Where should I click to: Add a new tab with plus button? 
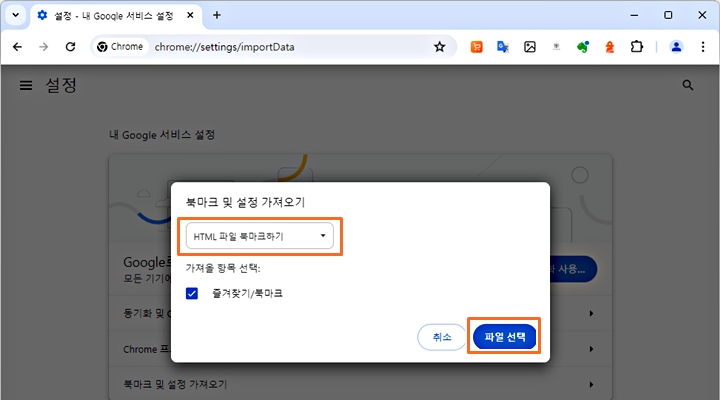tap(217, 15)
